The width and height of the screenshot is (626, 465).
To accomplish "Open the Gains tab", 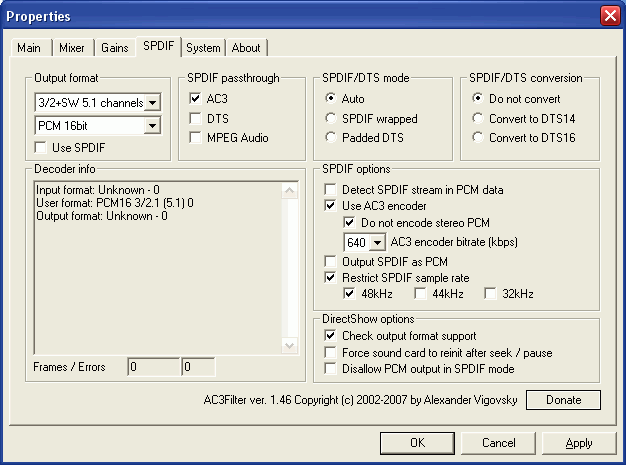I will 115,47.
